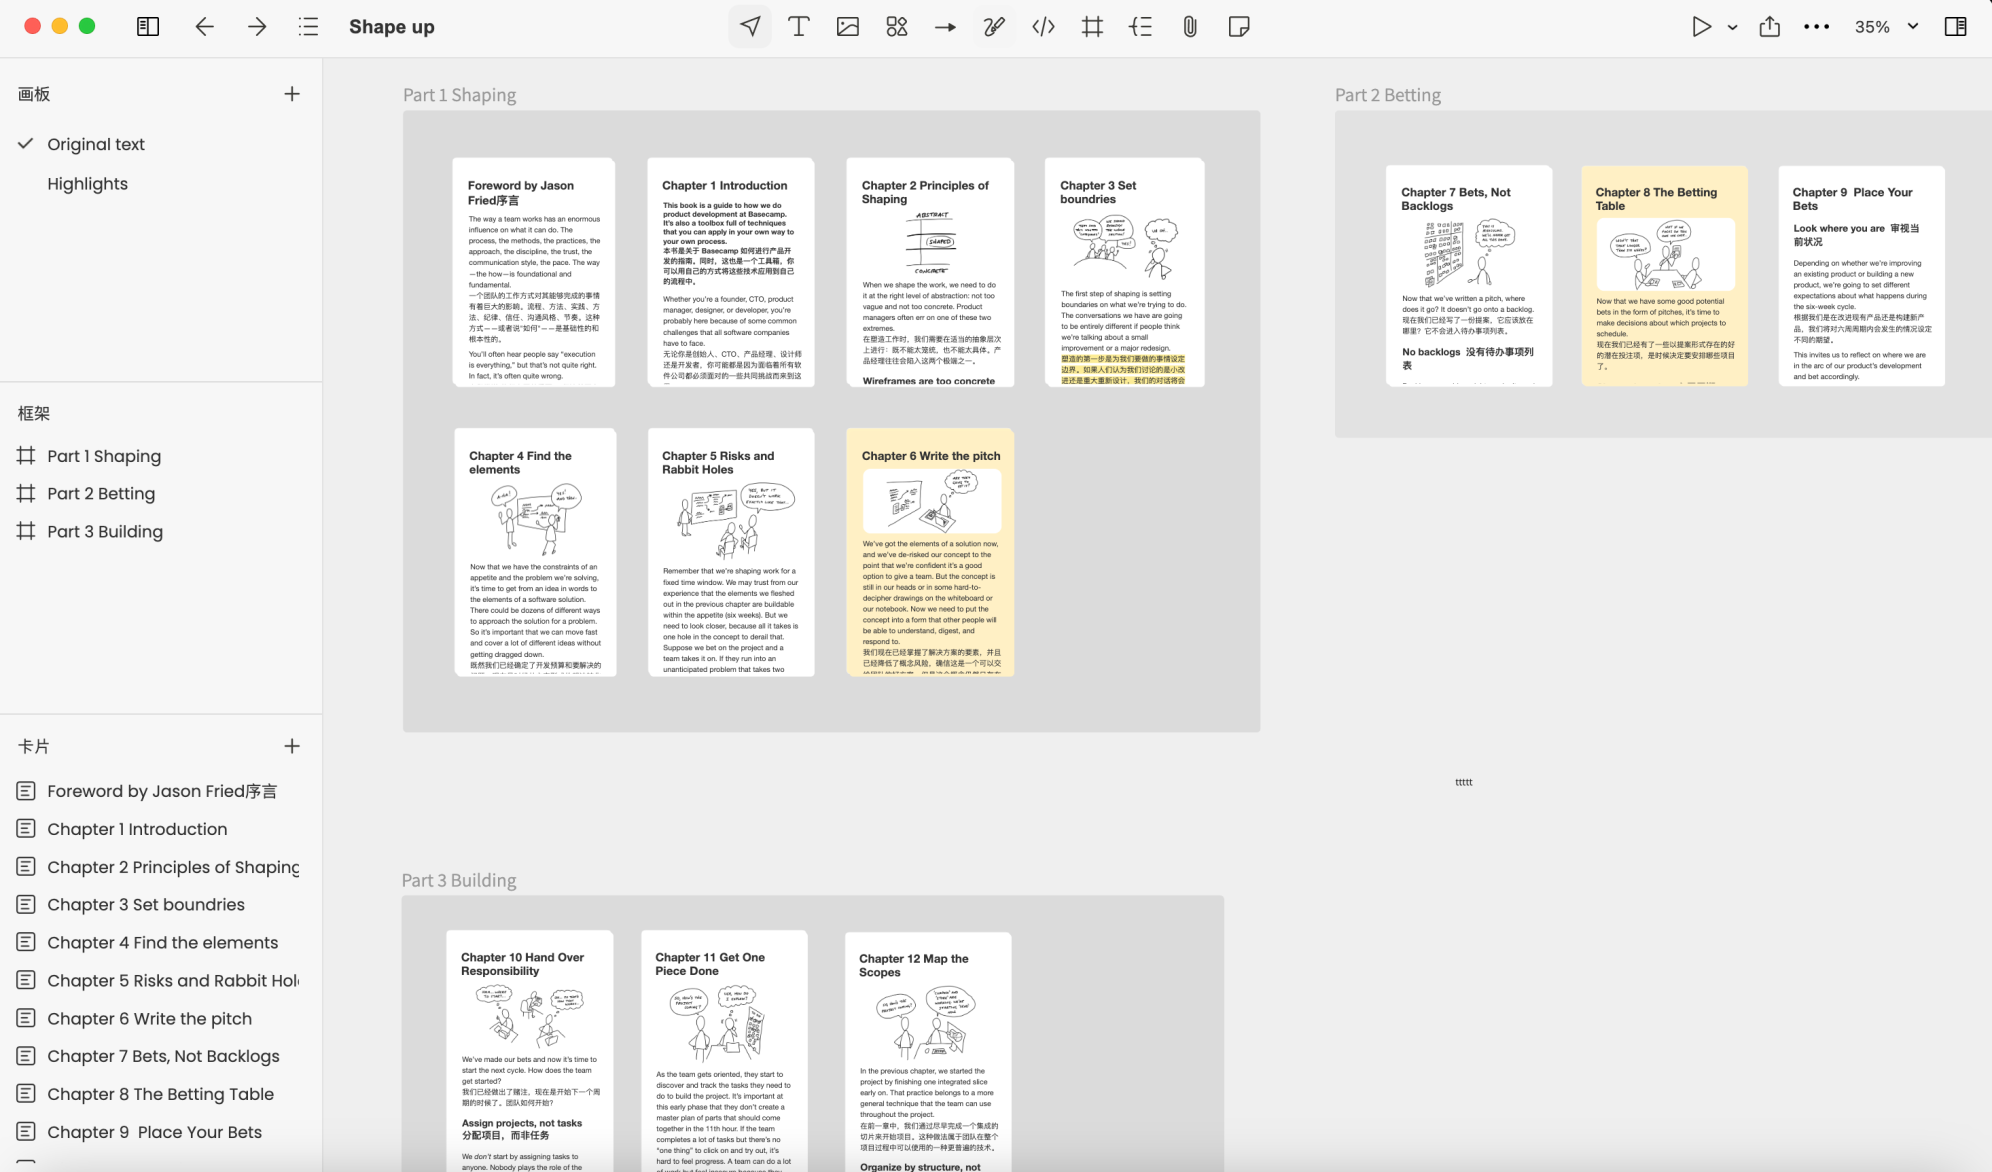Screen dimensions: 1992x1172
Task: Select the sticky note tool
Action: point(1238,27)
